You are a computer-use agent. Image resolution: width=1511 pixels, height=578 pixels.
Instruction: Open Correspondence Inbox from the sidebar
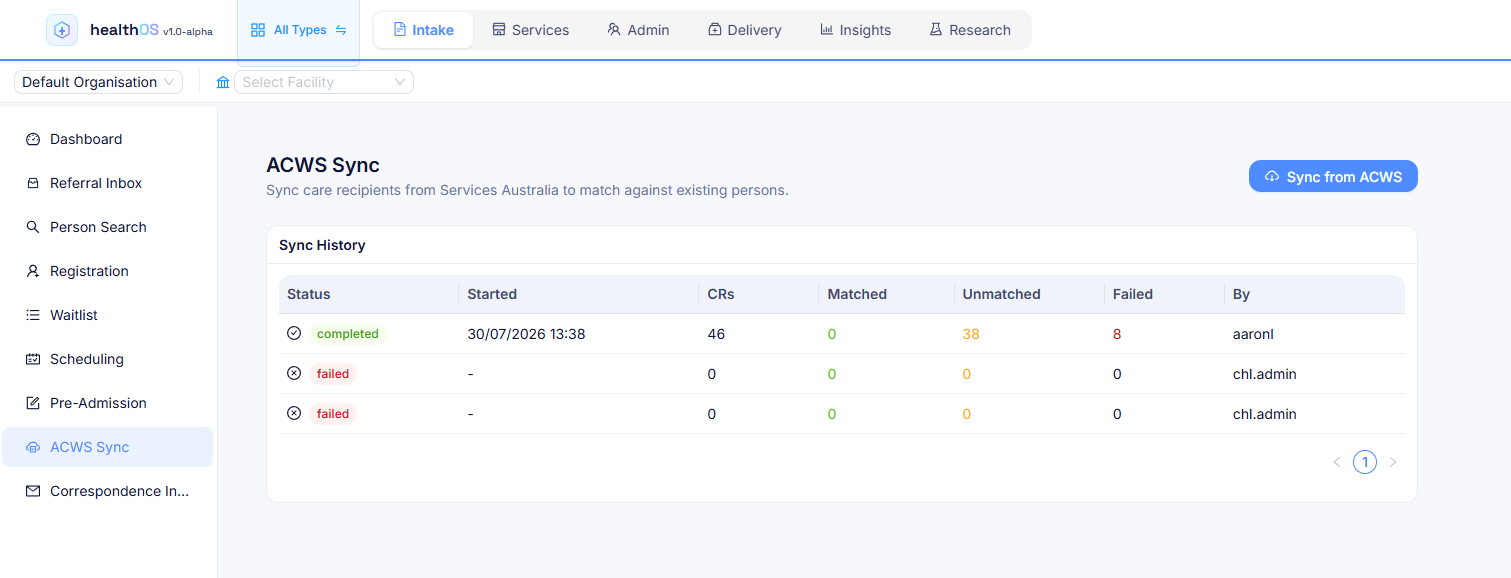[x=108, y=491]
